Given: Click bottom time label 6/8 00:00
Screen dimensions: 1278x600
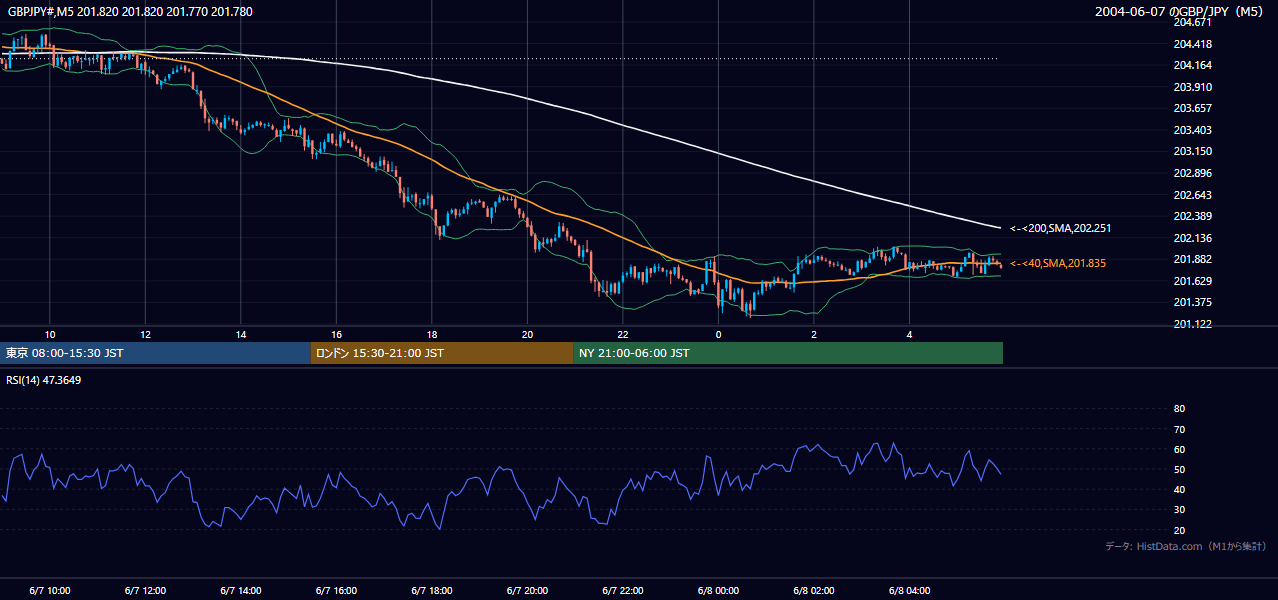Looking at the screenshot, I should coord(718,591).
